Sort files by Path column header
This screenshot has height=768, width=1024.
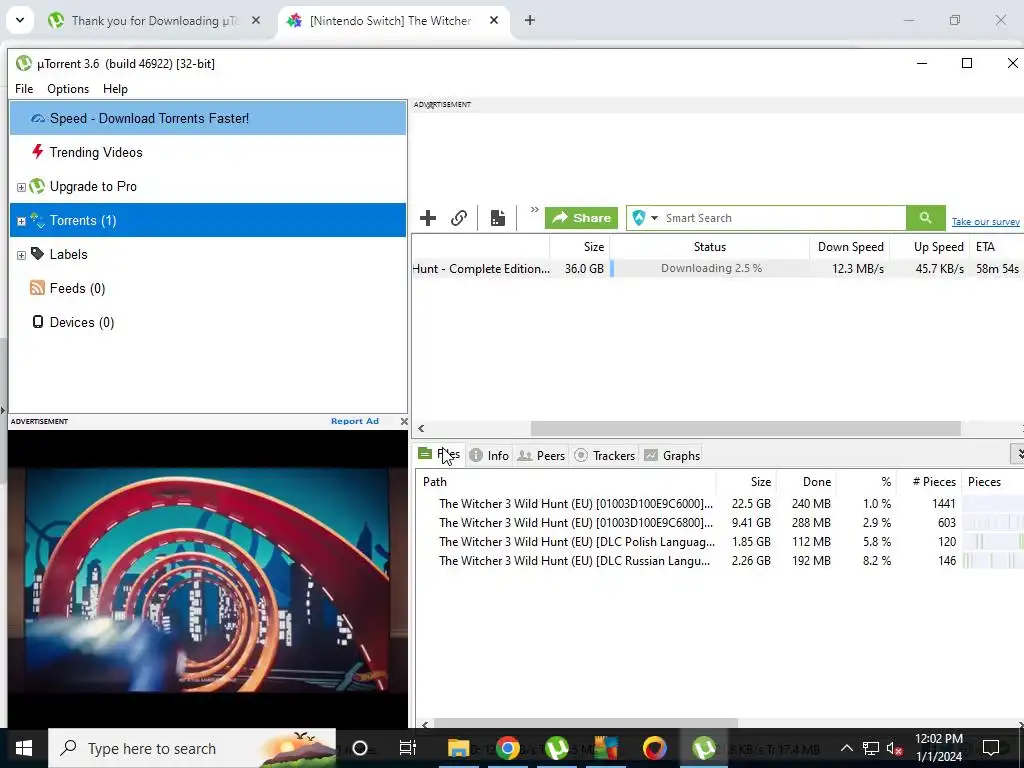pyautogui.click(x=566, y=482)
